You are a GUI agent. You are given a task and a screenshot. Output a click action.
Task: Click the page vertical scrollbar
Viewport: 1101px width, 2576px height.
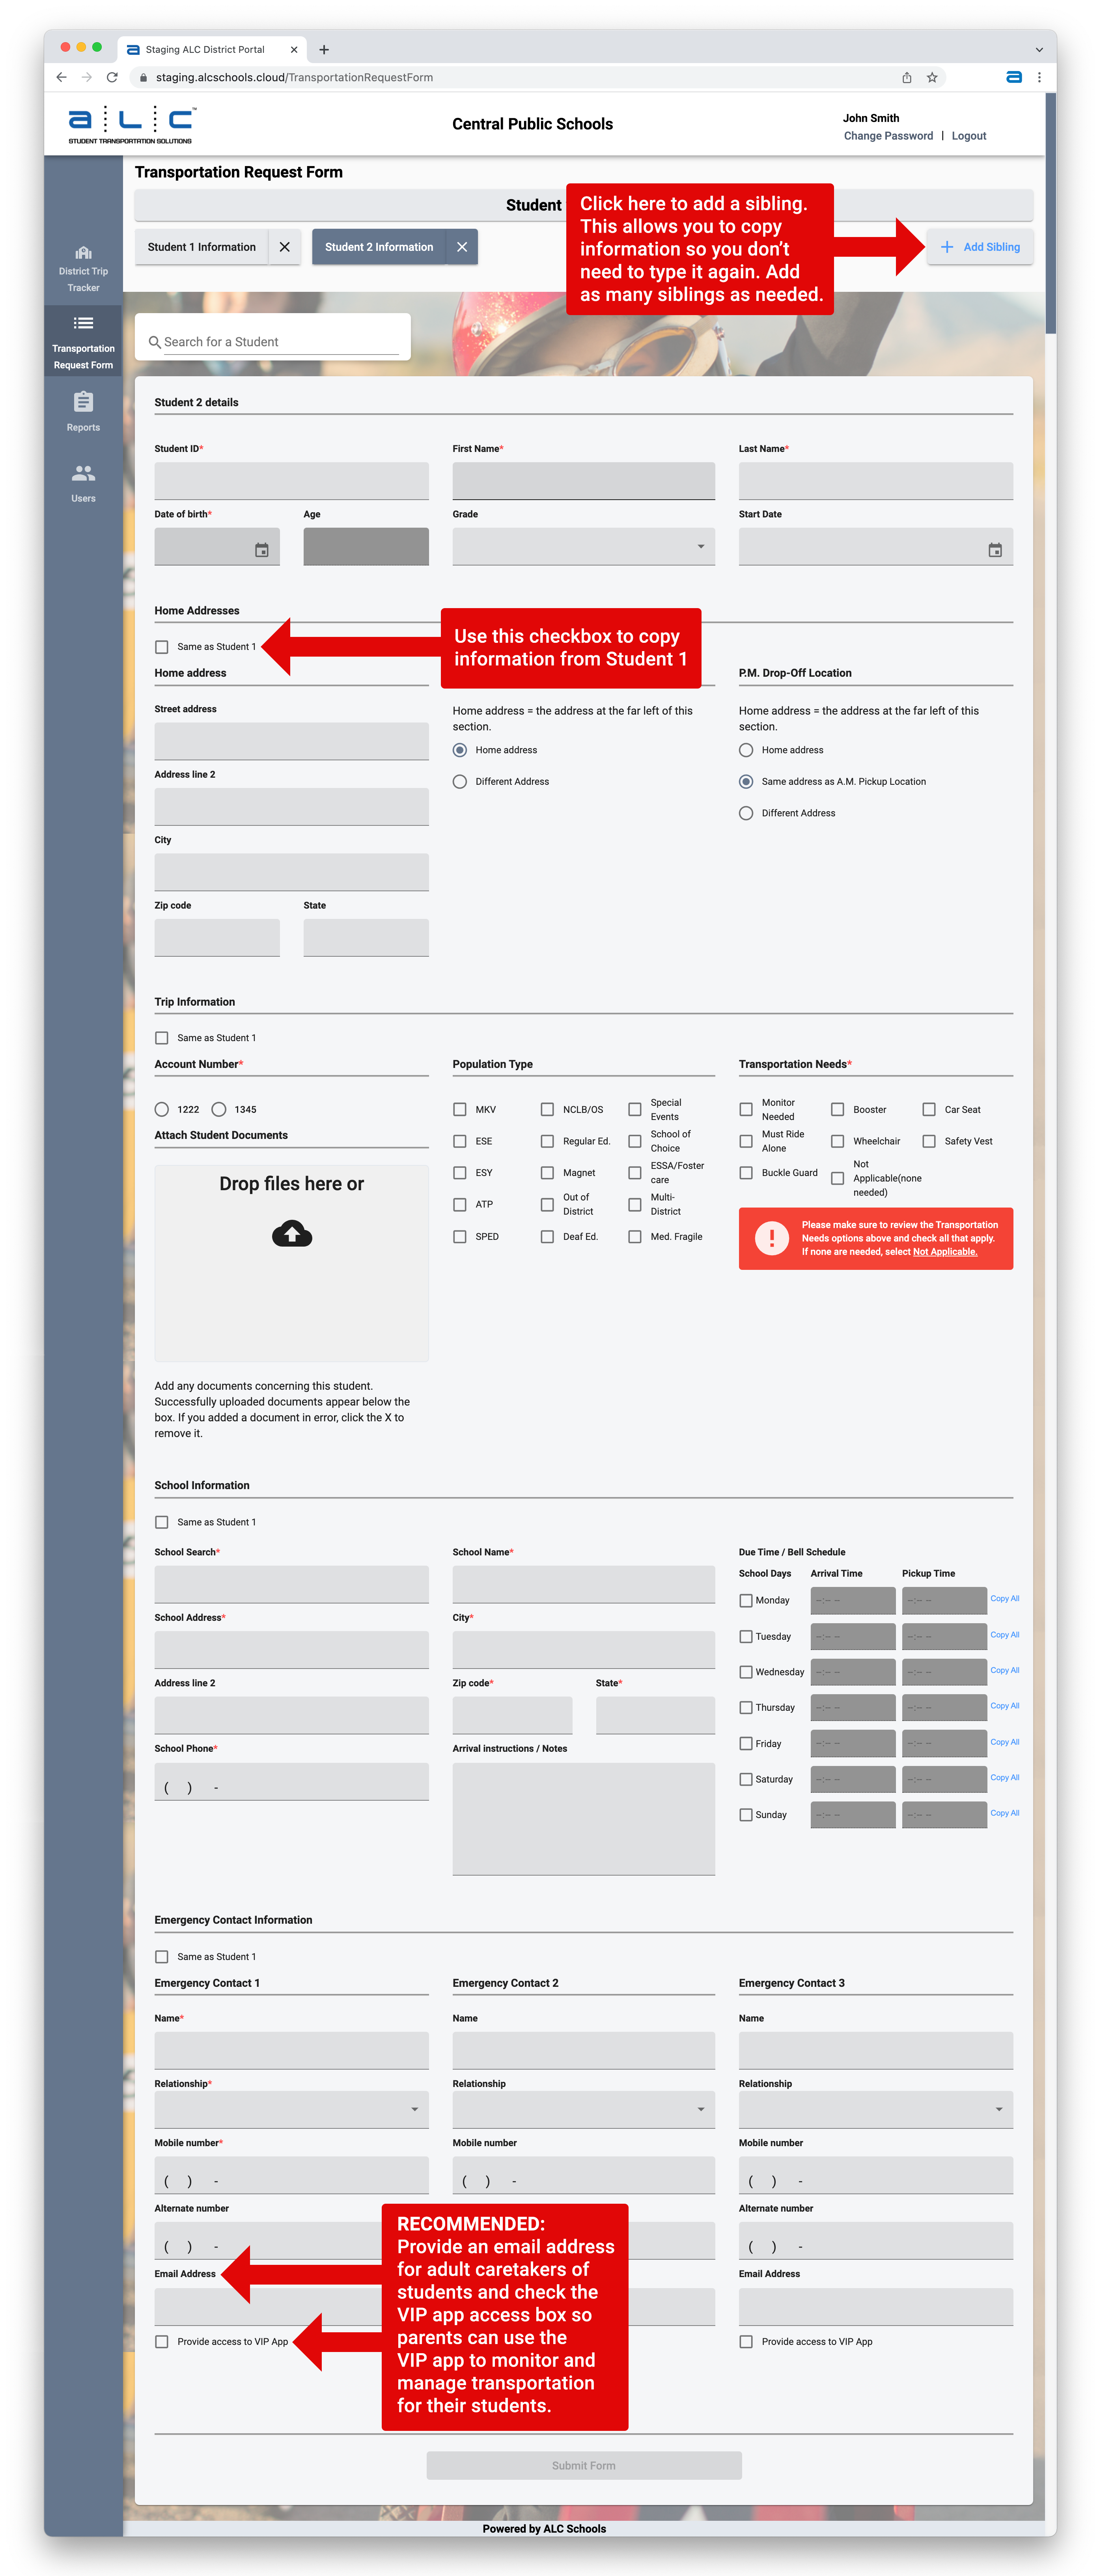(1050, 214)
